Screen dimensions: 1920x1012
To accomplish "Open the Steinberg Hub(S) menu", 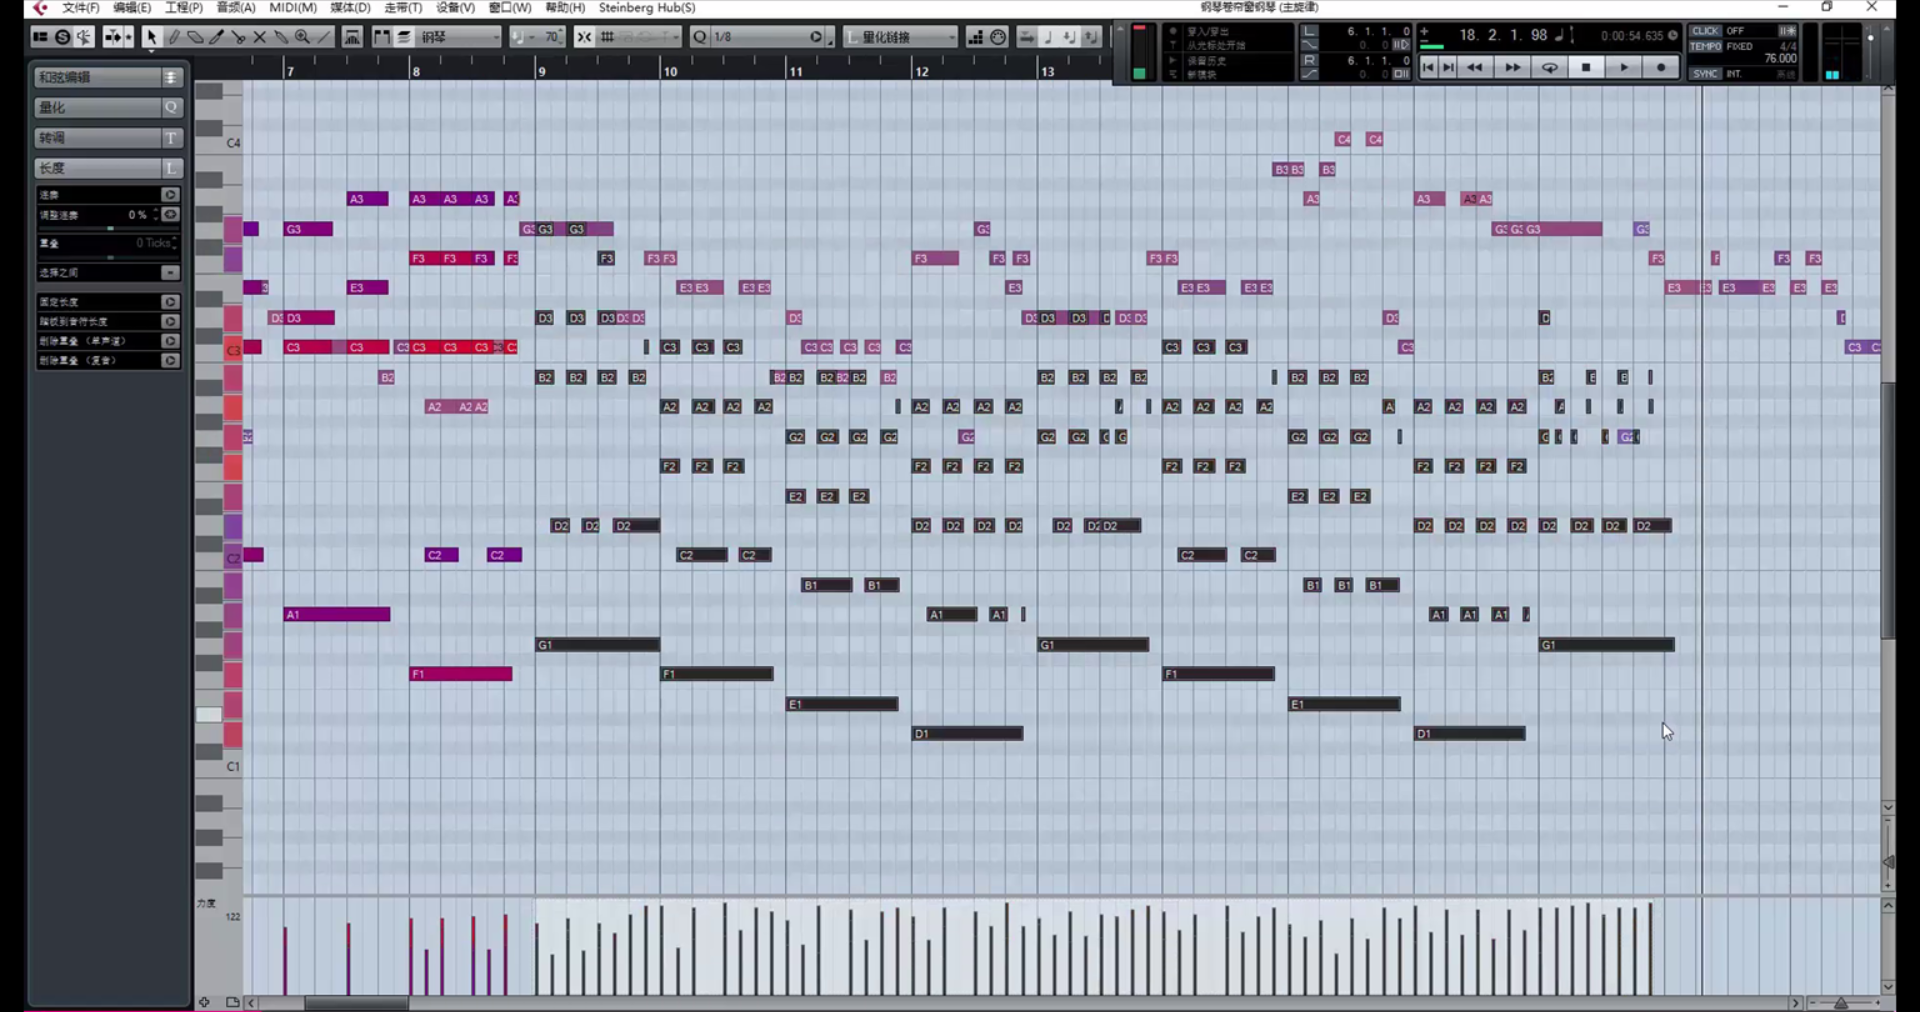I will click(647, 8).
